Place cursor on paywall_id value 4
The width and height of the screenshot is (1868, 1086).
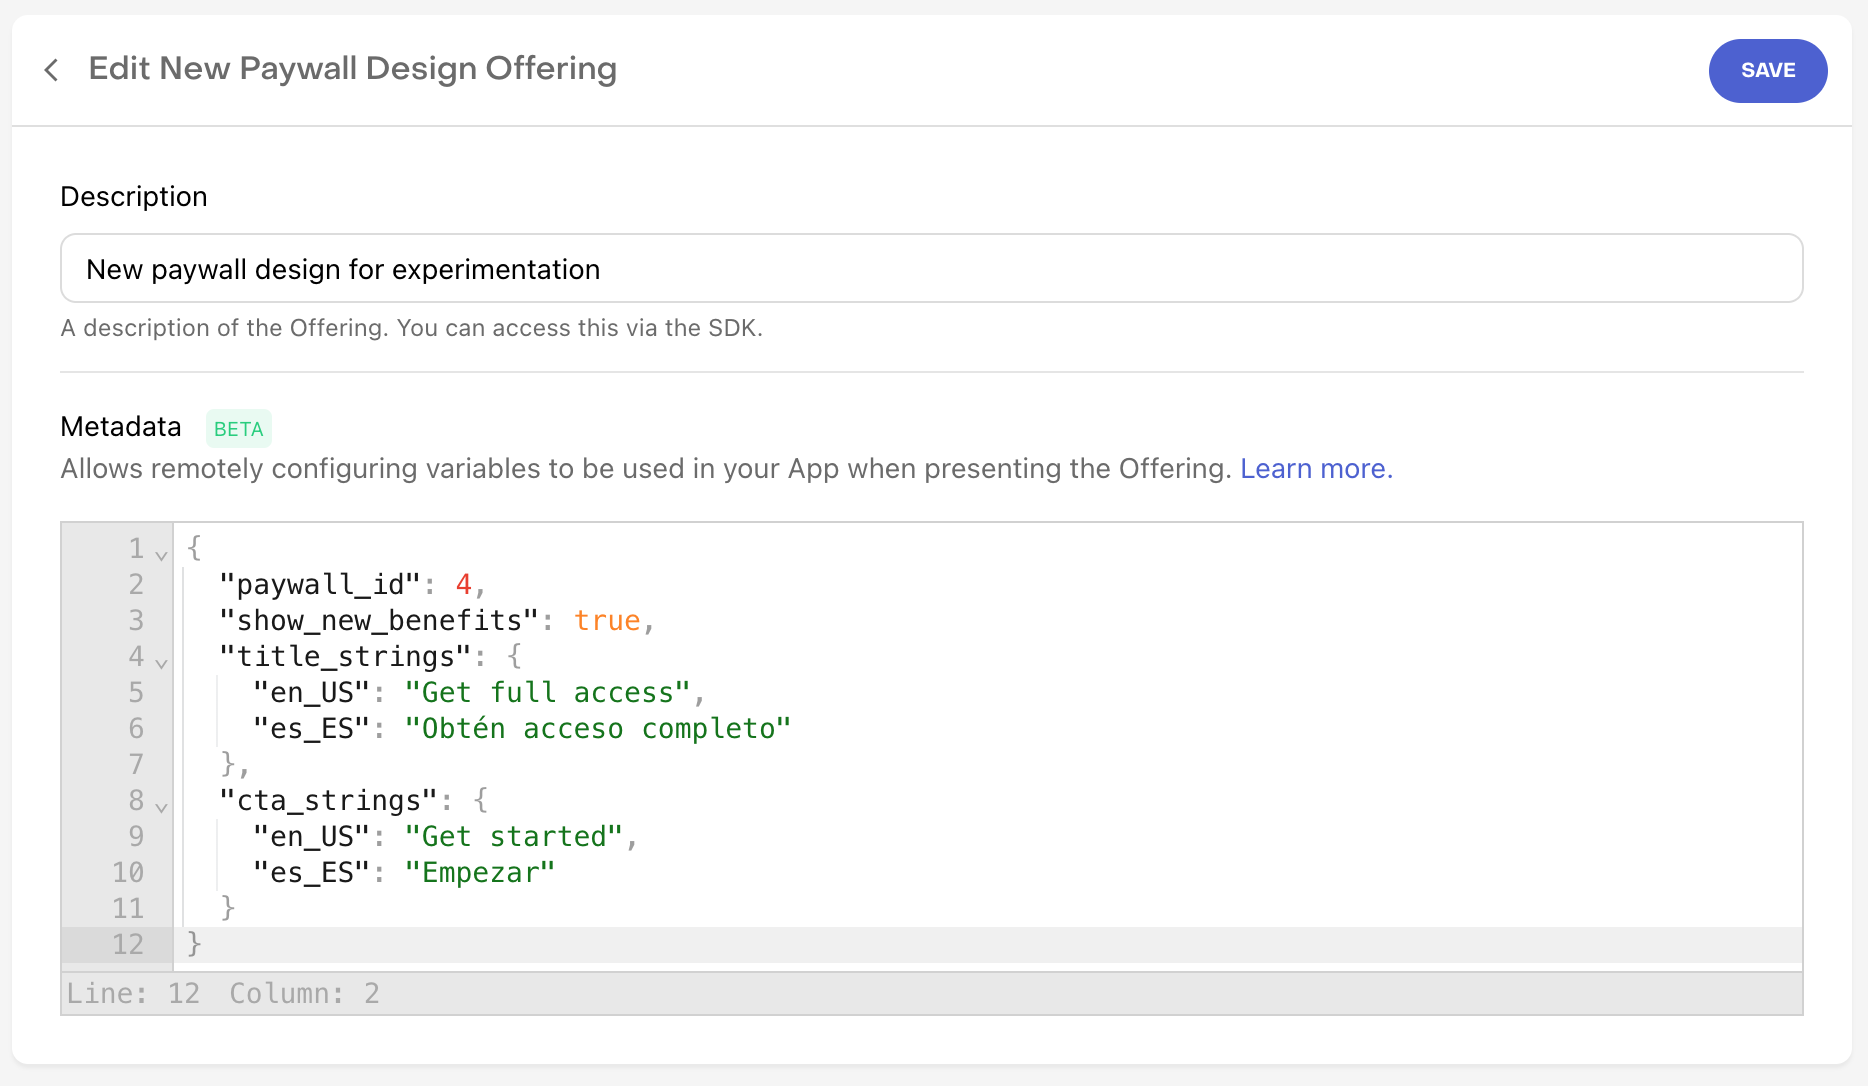[x=463, y=585]
